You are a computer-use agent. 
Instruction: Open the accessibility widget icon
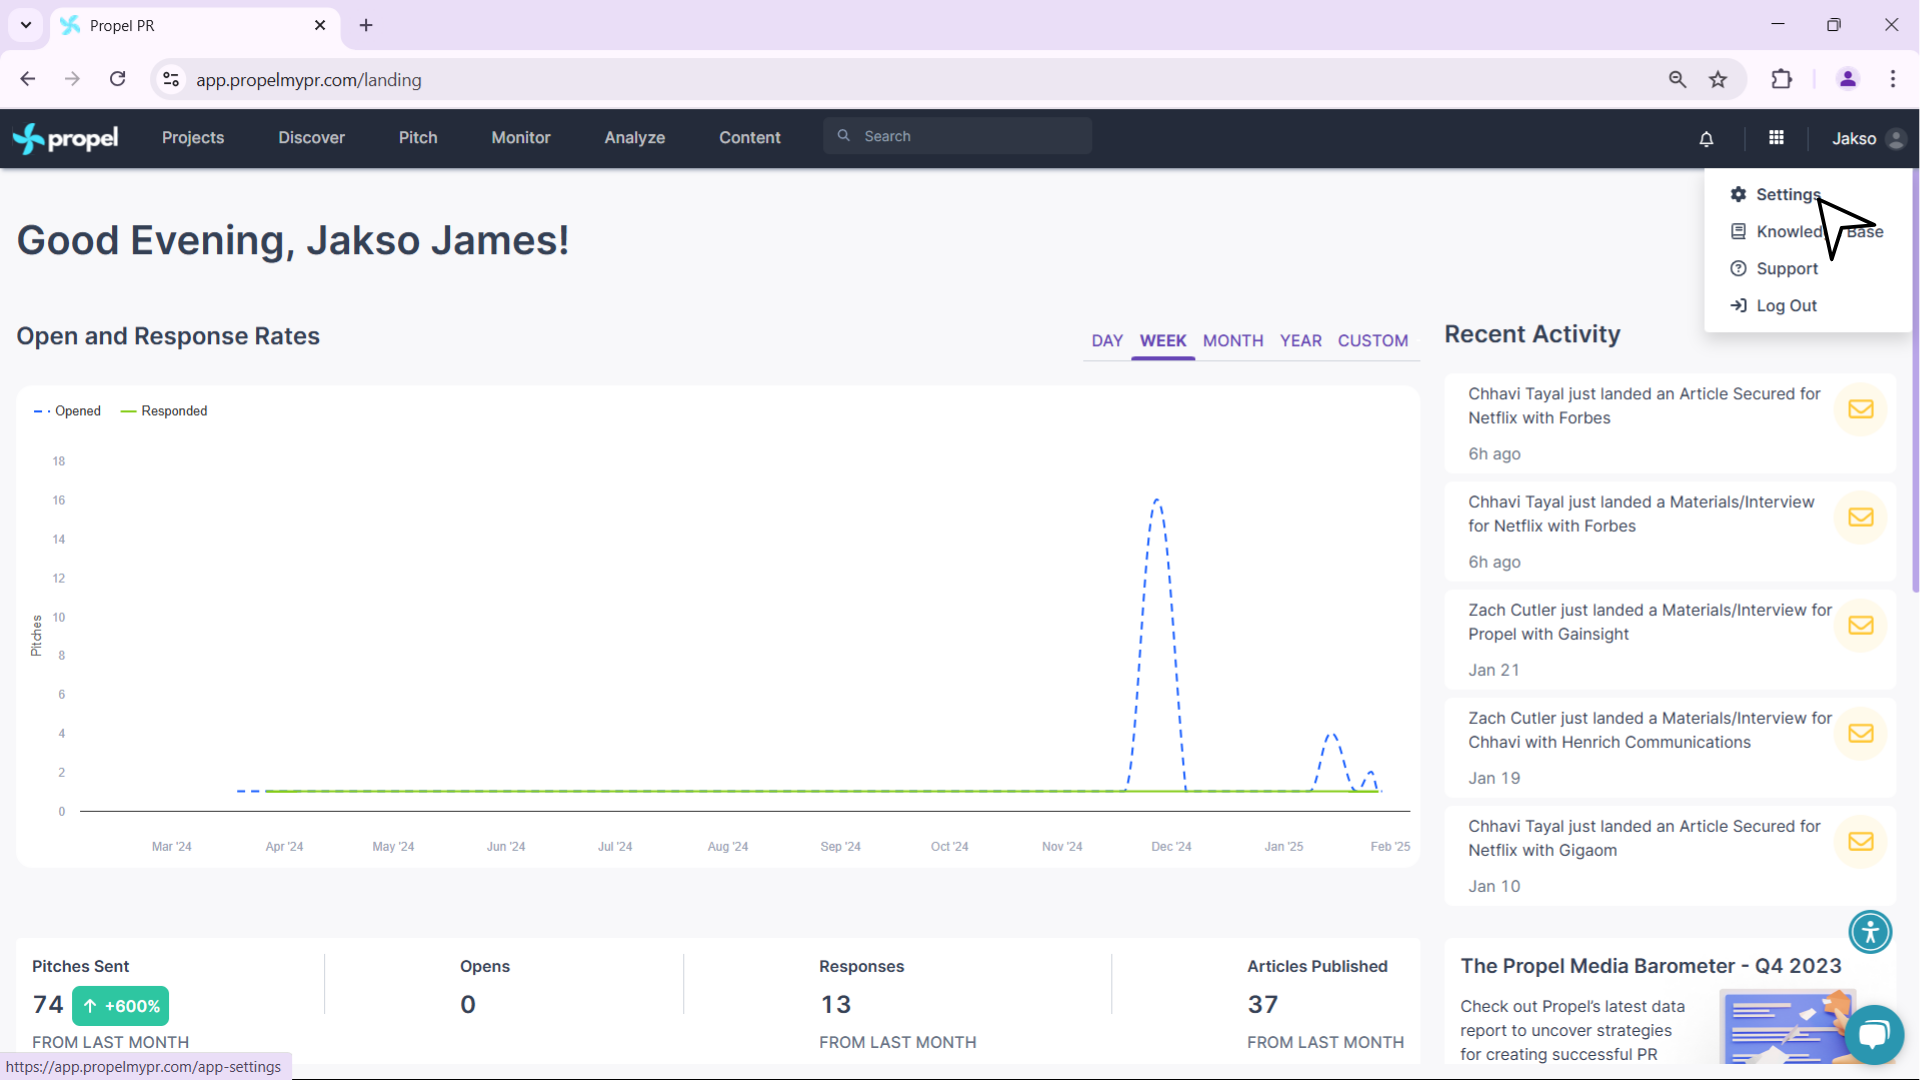[1870, 932]
